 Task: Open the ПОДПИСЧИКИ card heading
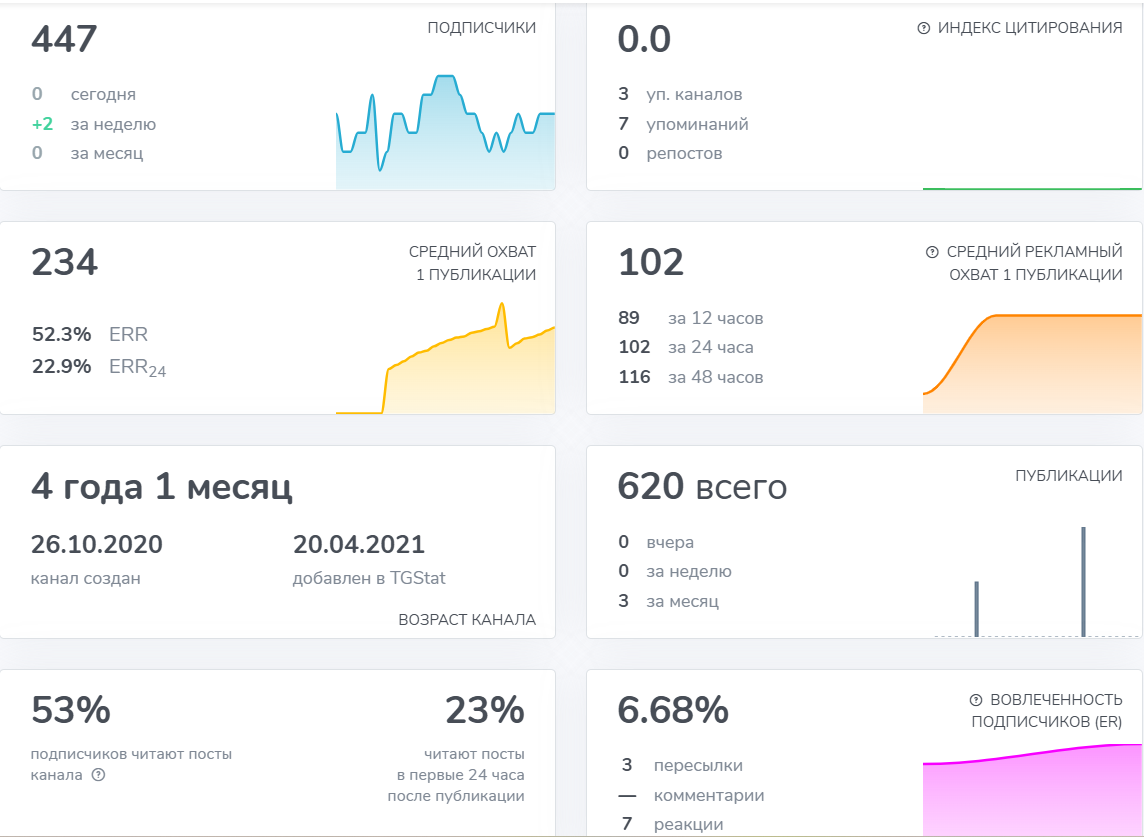click(x=482, y=28)
